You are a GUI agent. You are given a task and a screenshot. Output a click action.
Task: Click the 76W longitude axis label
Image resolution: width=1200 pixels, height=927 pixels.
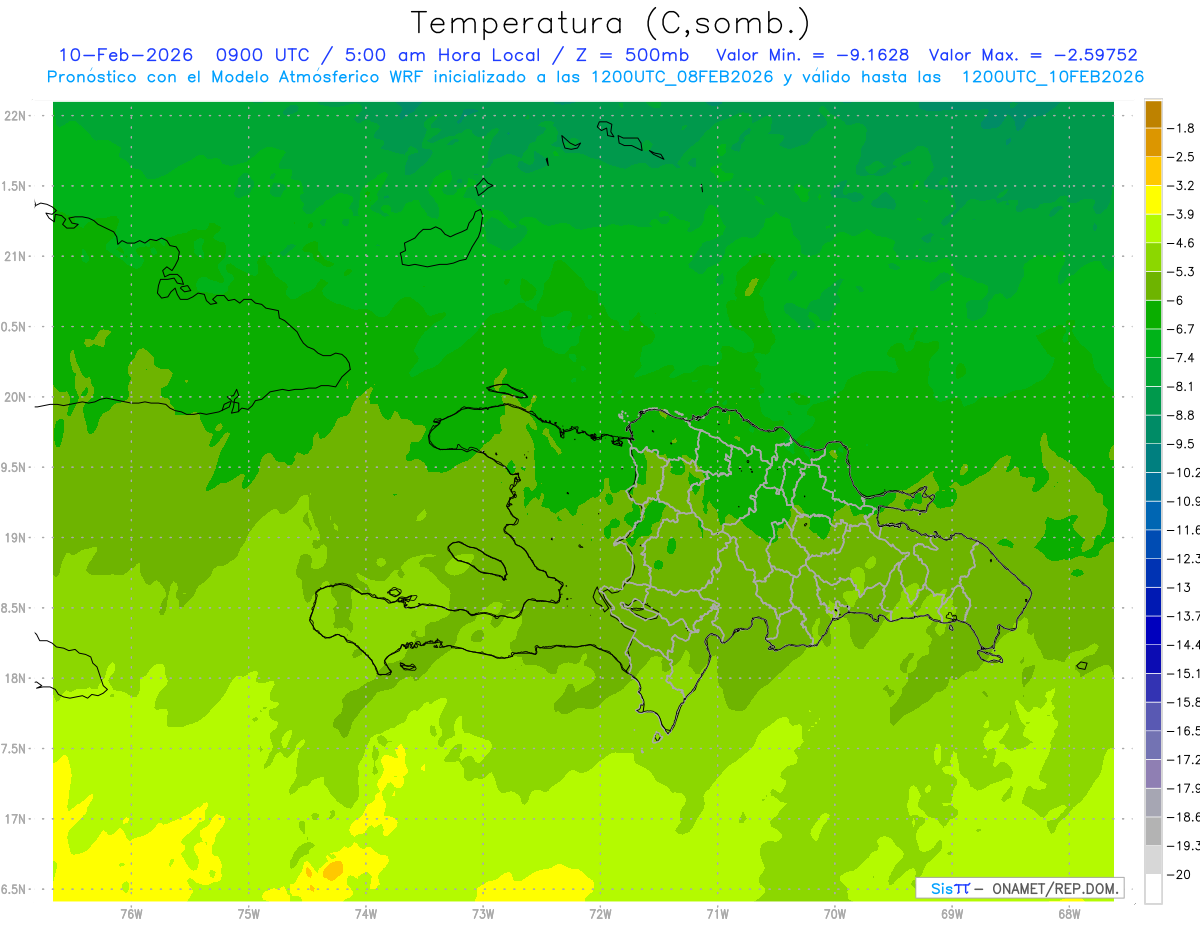(x=131, y=914)
